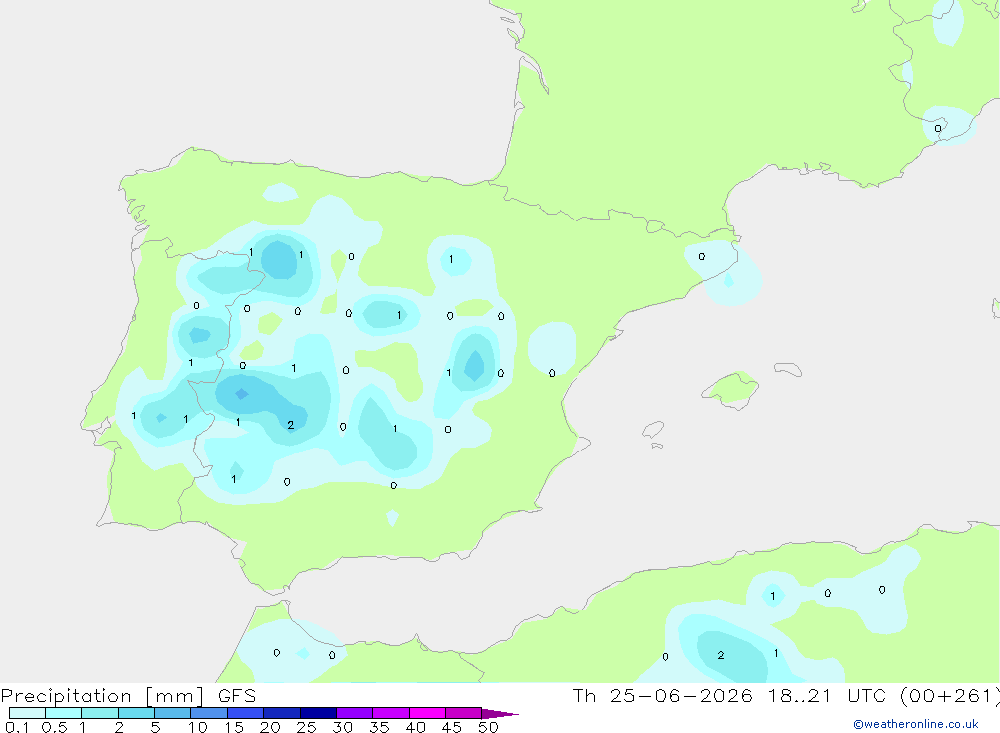Image resolution: width=1000 pixels, height=733 pixels.
Task: Choose the 45–50 mm dark magenta legend swatch
Action: click(x=464, y=713)
